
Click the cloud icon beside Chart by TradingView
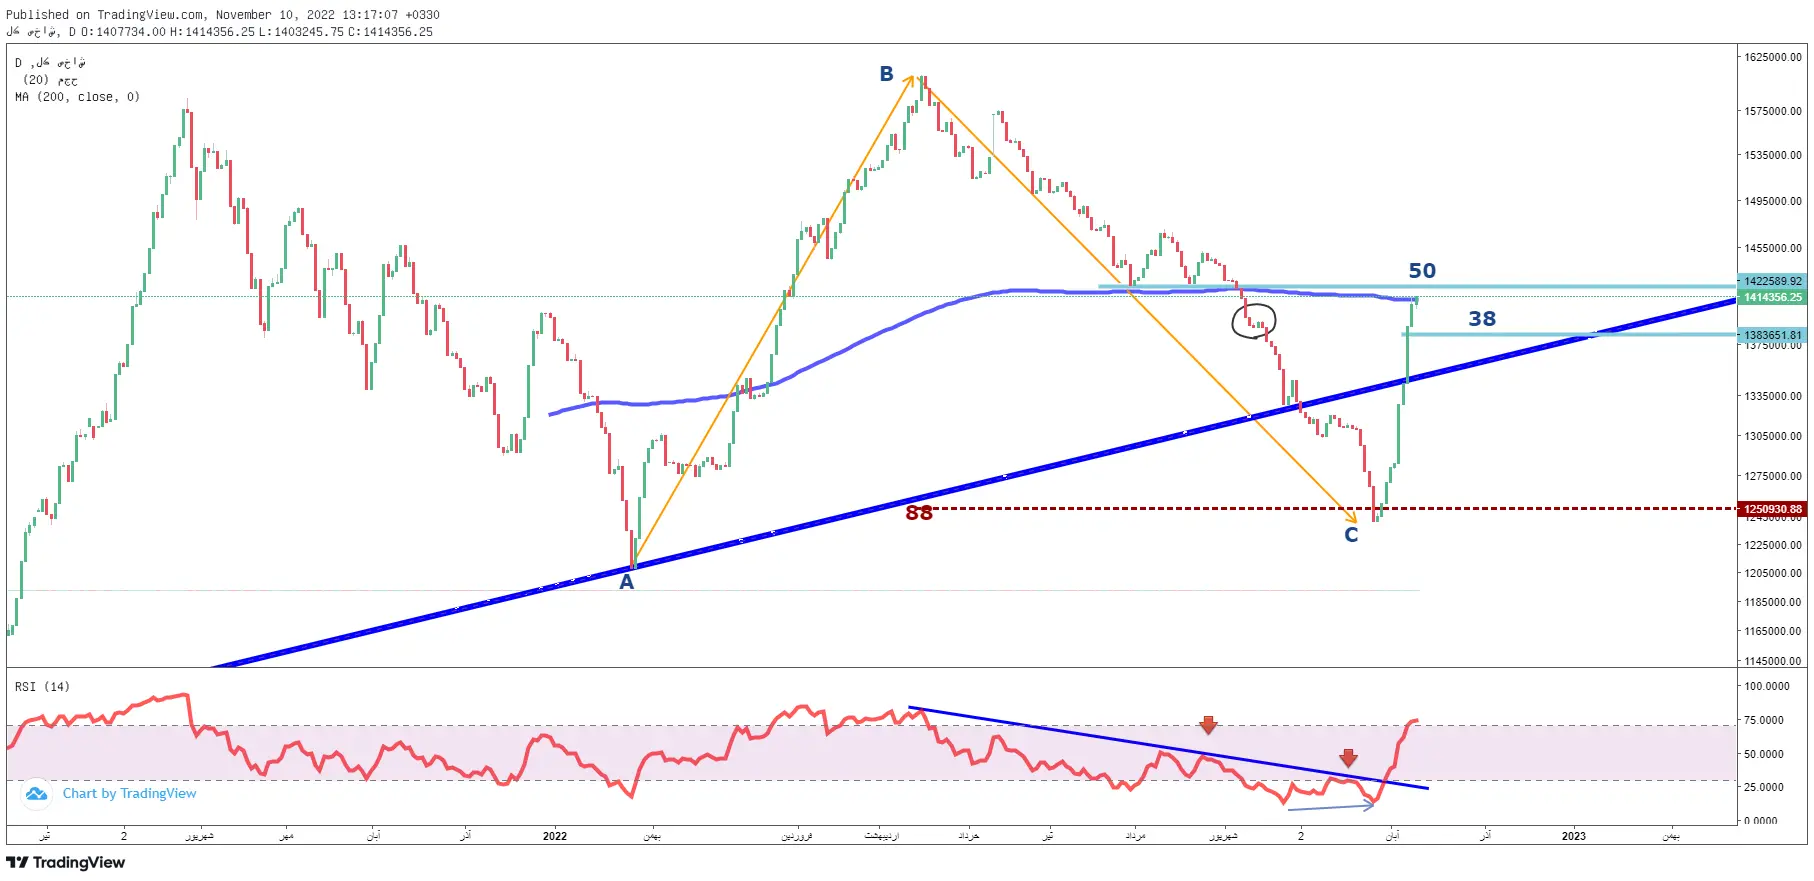coord(36,794)
